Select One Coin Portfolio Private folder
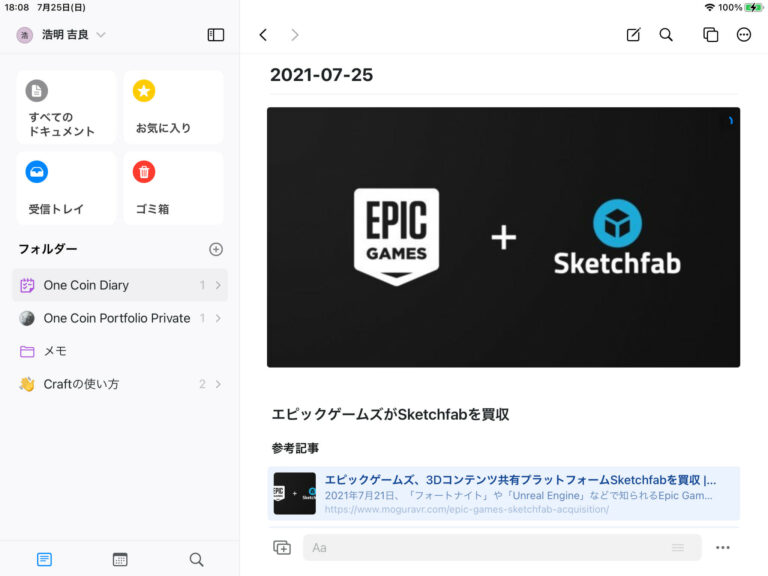The height and width of the screenshot is (576, 768). 120,318
